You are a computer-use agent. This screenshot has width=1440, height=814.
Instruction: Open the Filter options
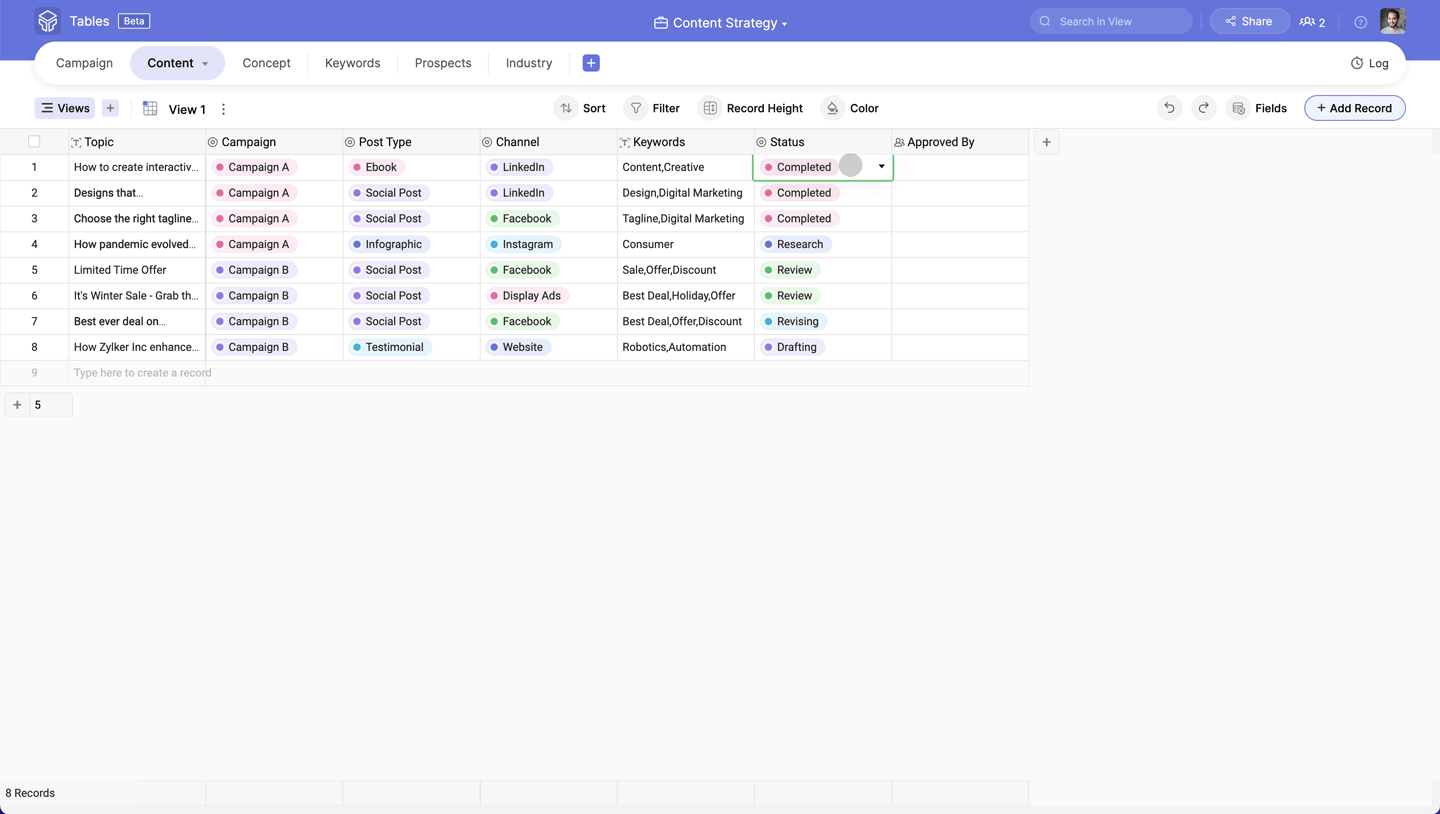pyautogui.click(x=653, y=108)
